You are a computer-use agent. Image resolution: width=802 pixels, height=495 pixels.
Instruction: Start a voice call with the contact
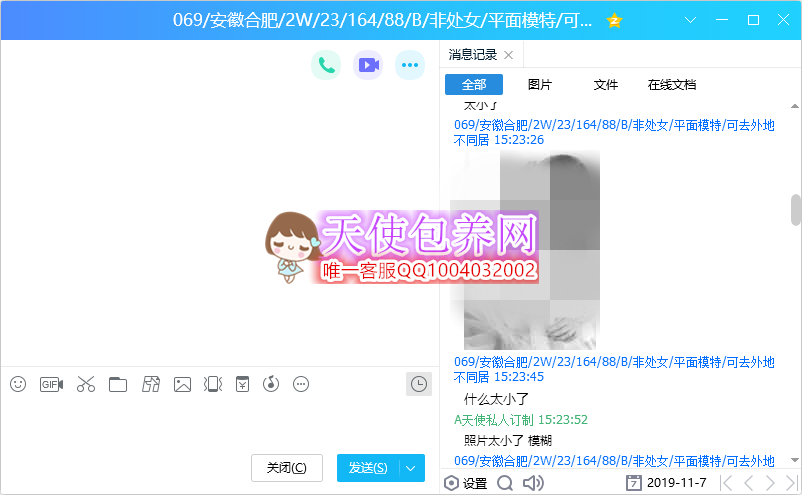[325, 65]
